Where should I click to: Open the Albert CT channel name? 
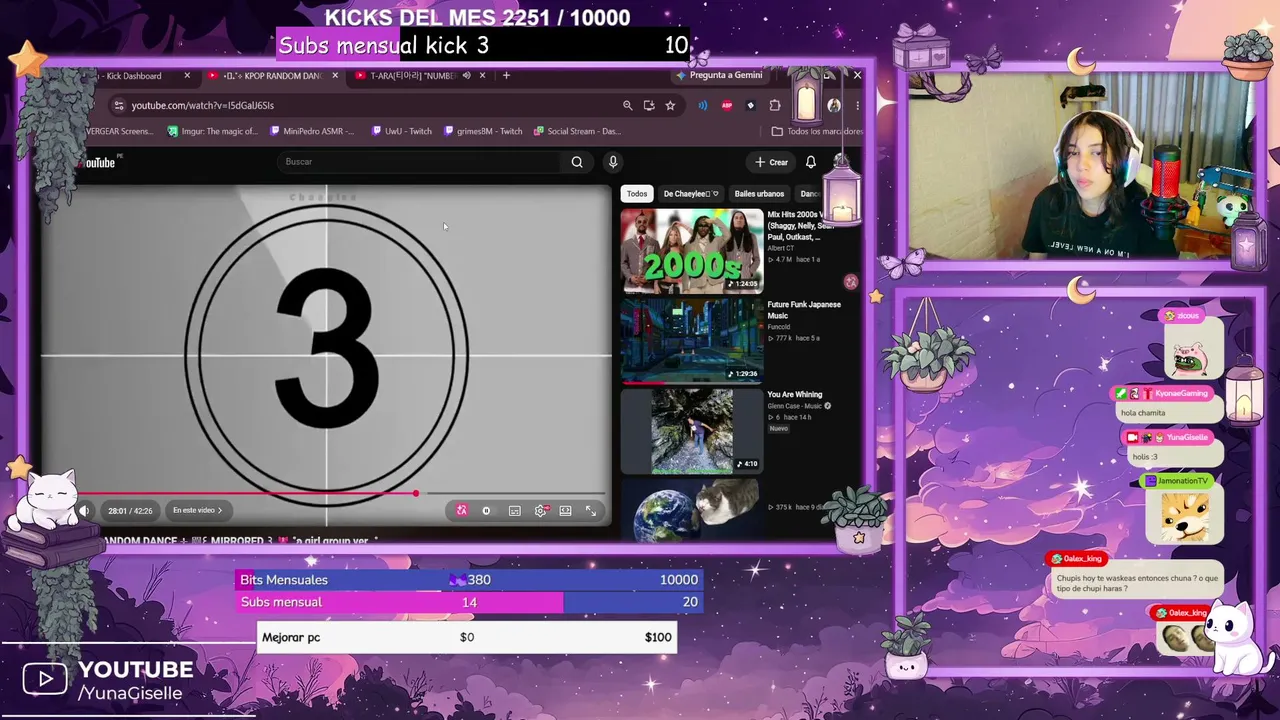click(781, 248)
